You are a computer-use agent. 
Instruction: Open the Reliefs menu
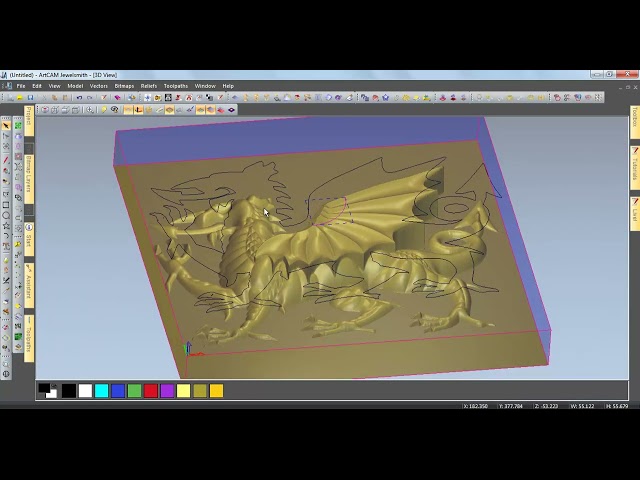click(149, 86)
